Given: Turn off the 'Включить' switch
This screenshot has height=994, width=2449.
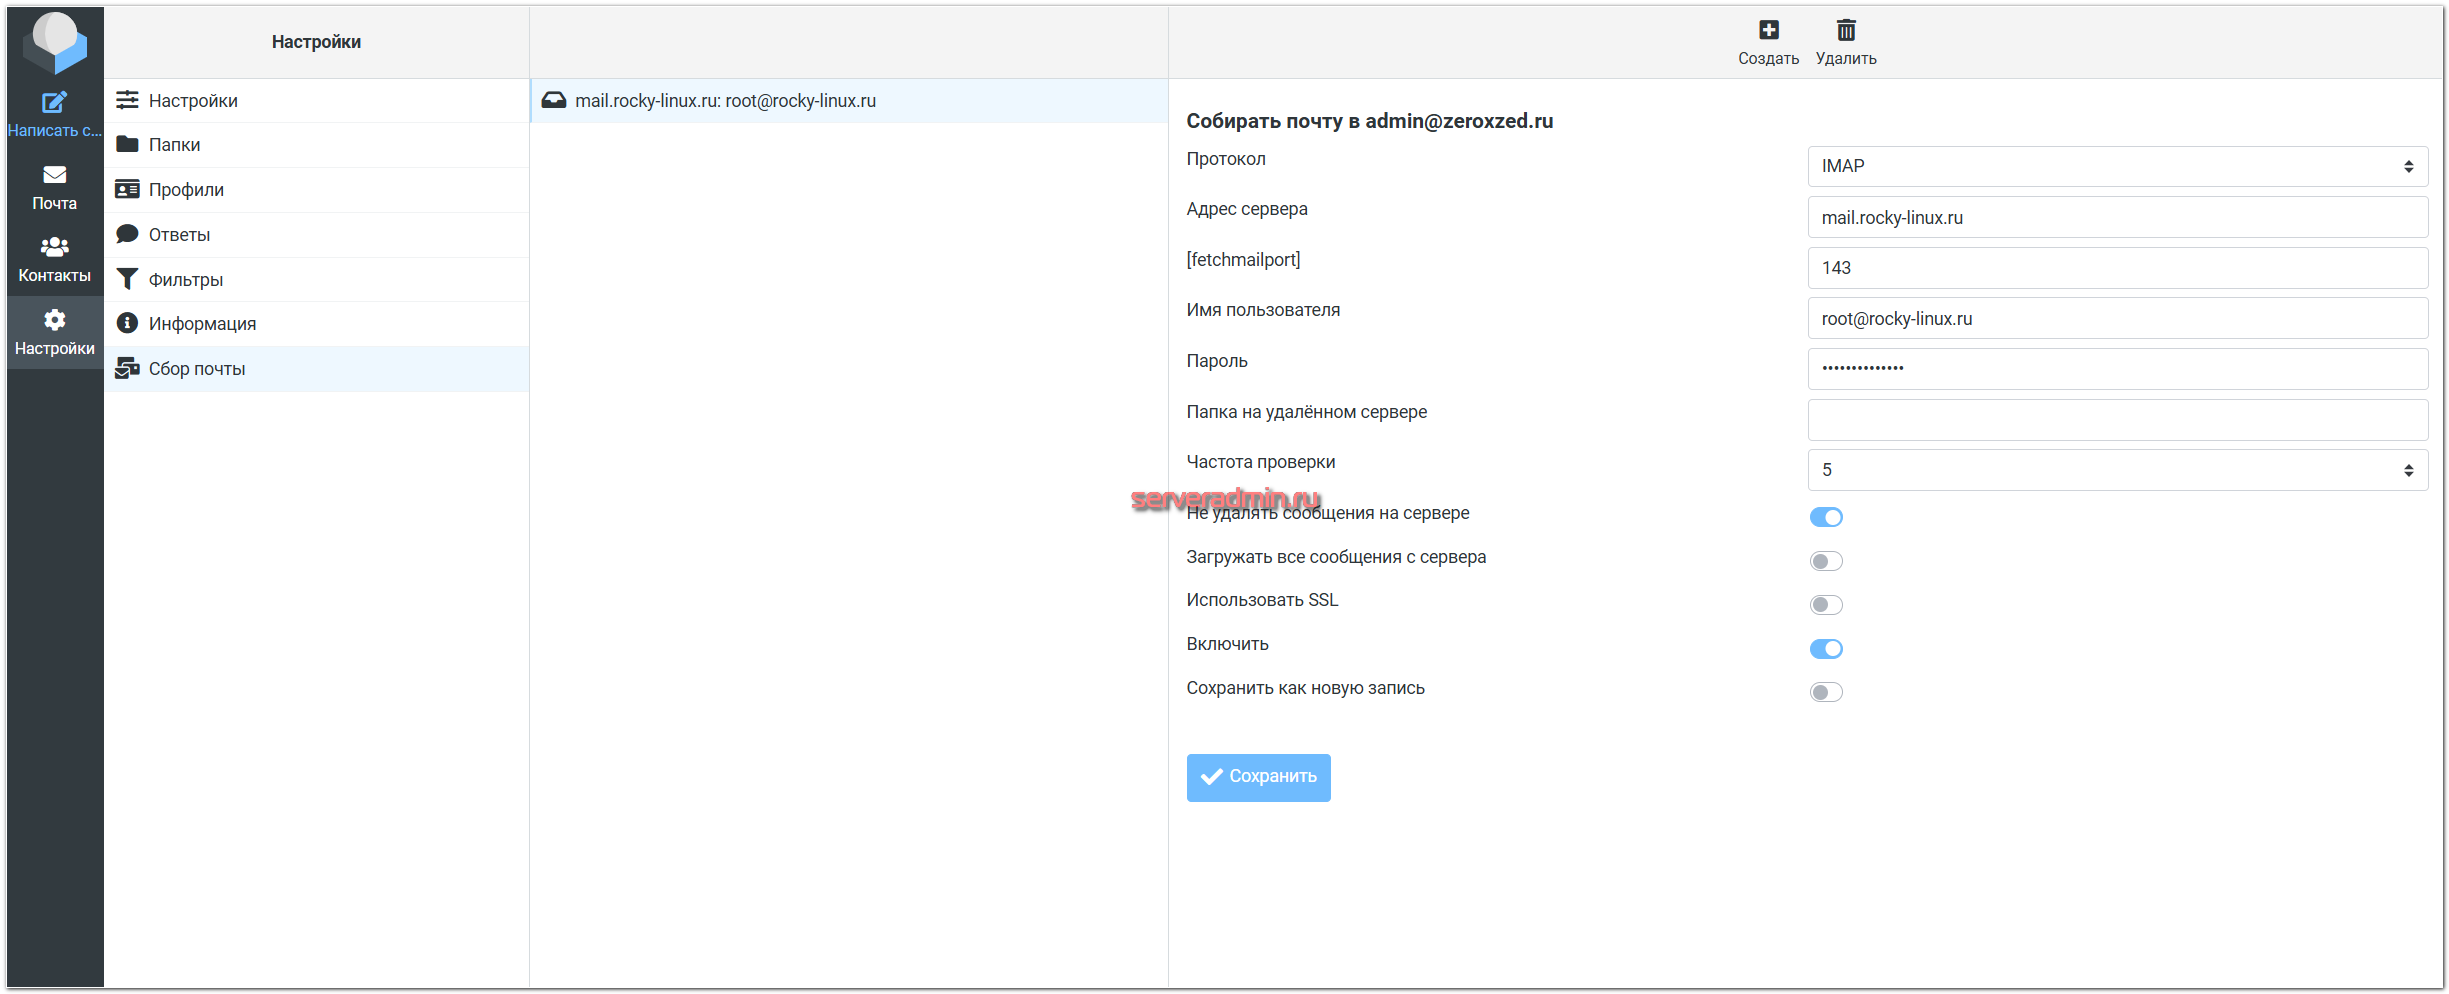Looking at the screenshot, I should tap(1825, 649).
